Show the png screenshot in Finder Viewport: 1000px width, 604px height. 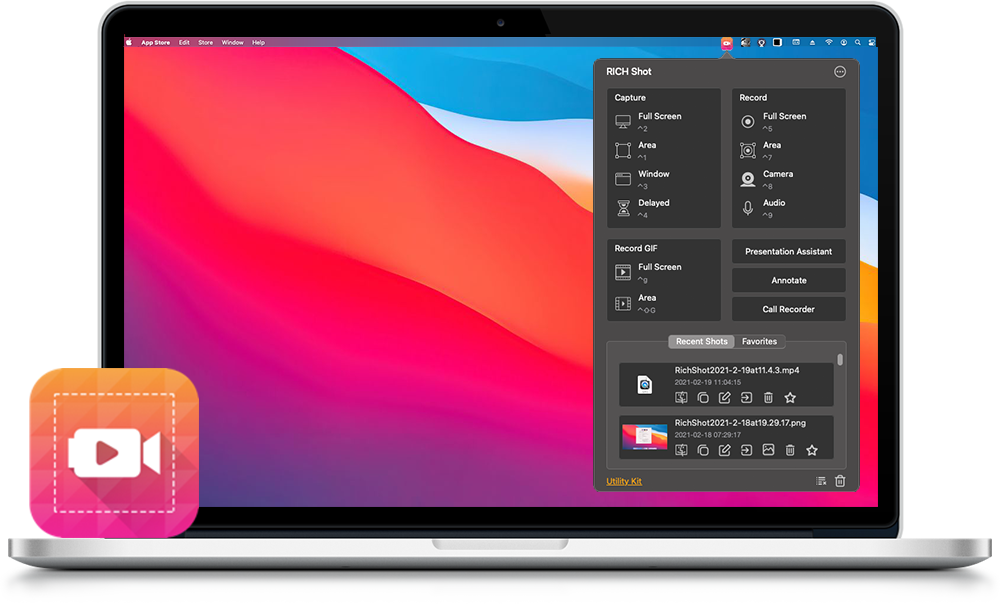point(681,450)
